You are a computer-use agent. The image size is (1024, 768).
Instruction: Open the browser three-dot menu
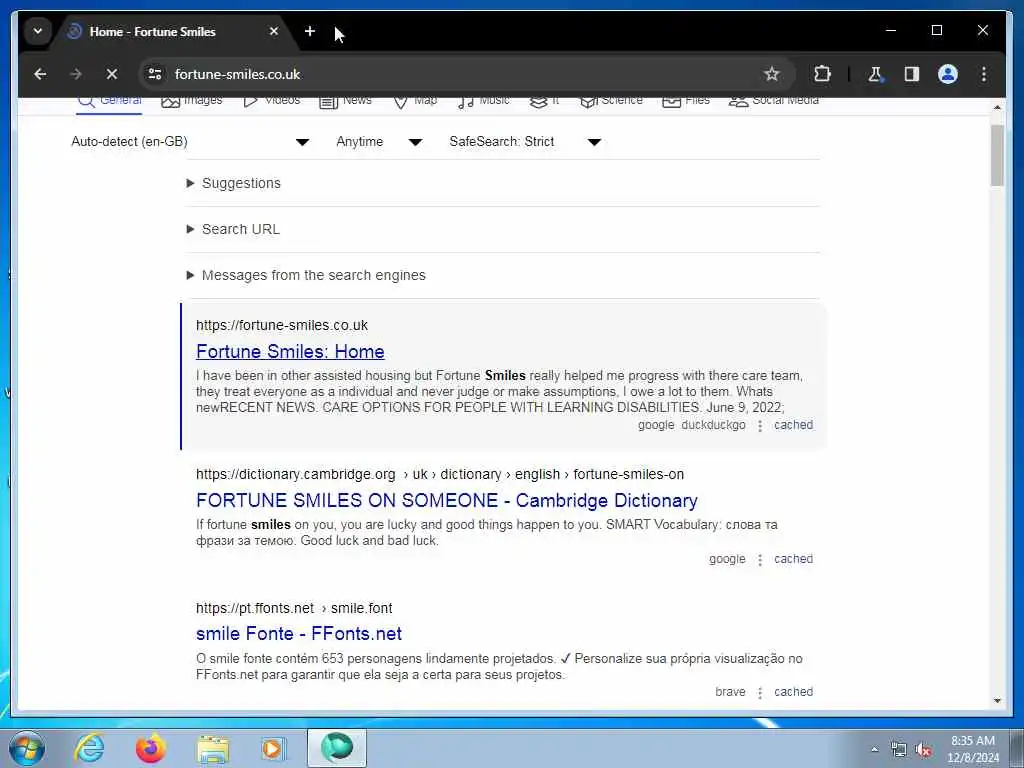tap(984, 74)
